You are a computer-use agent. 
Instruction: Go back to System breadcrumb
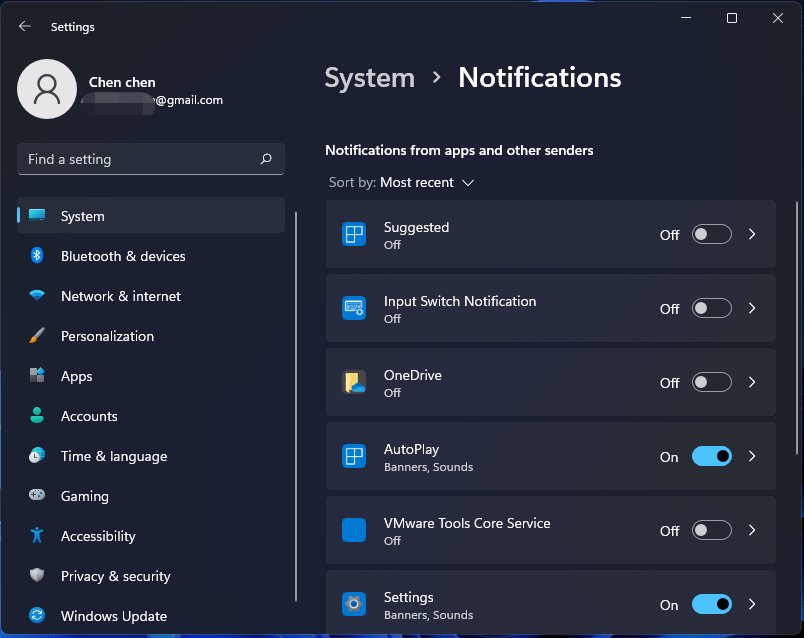(369, 78)
